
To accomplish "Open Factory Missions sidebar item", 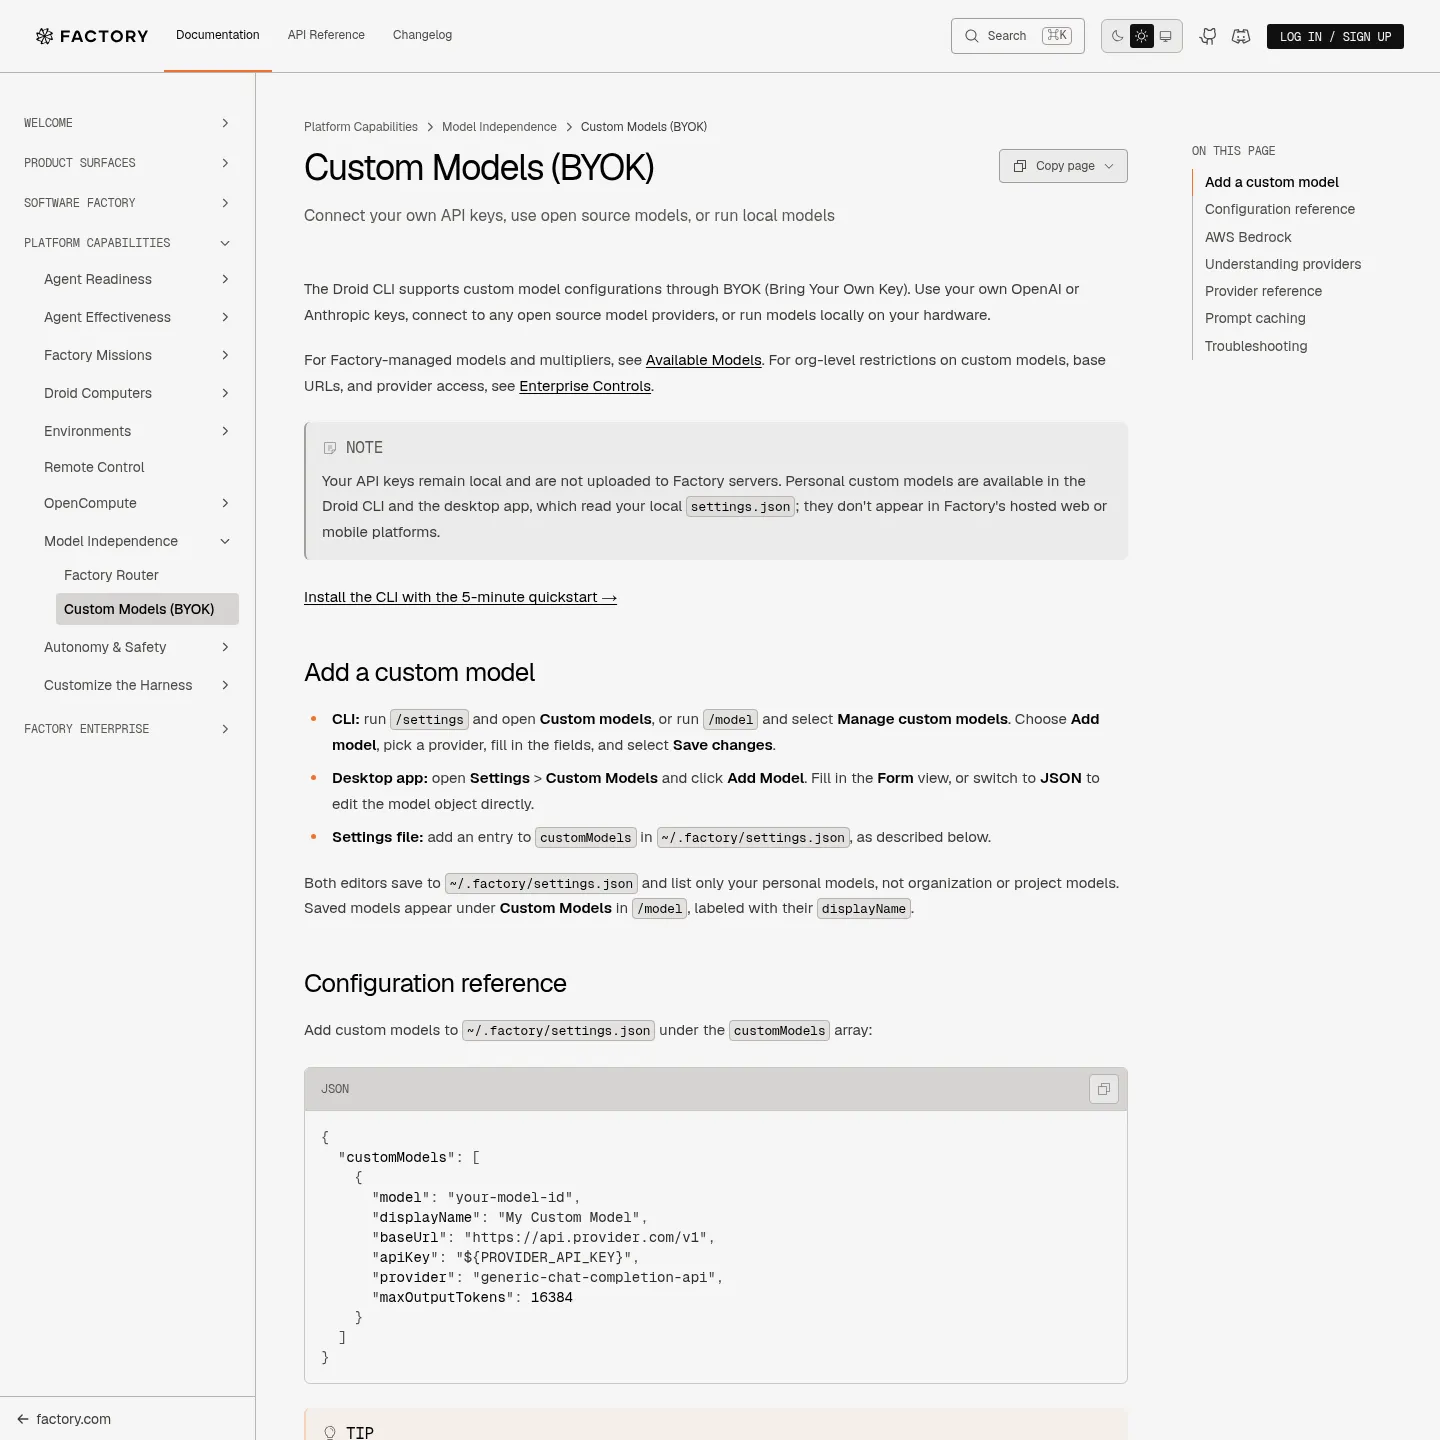I will [137, 355].
